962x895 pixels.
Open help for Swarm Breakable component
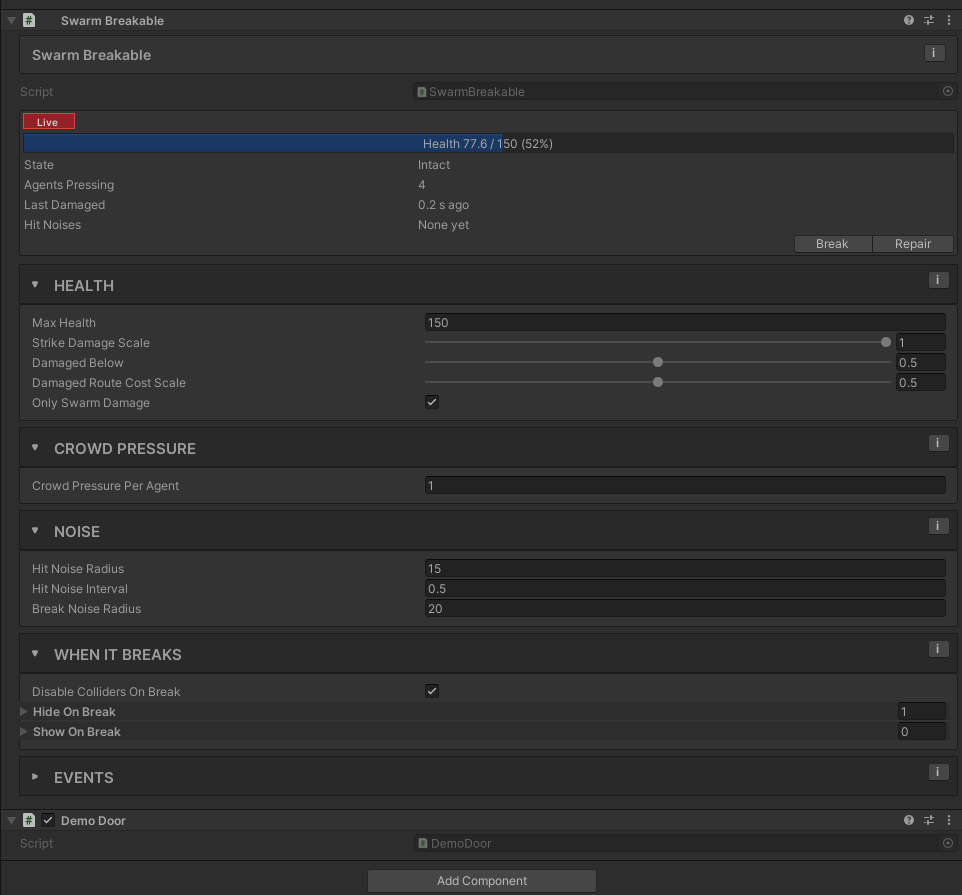tap(909, 20)
